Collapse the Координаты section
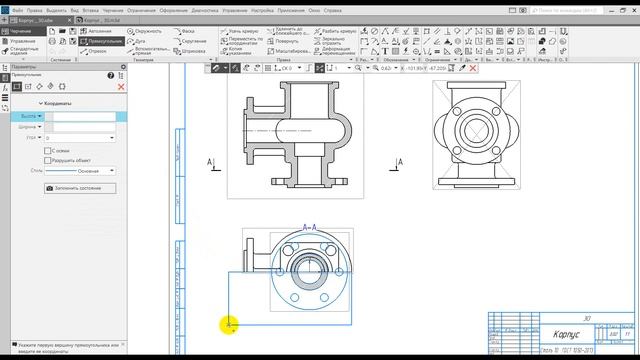Screen dimensions: 640x360 (x=41, y=104)
